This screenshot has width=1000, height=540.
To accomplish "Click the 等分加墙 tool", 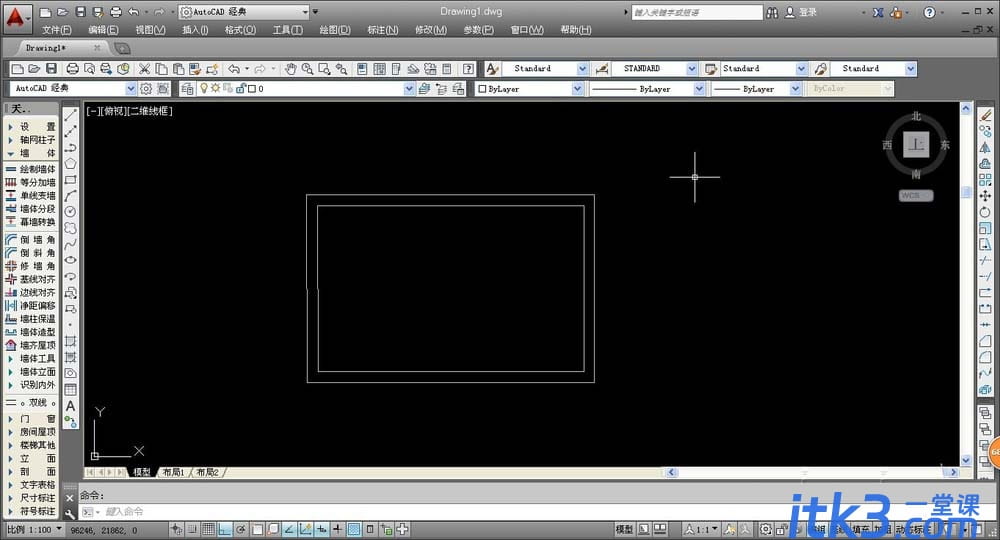I will coord(31,182).
